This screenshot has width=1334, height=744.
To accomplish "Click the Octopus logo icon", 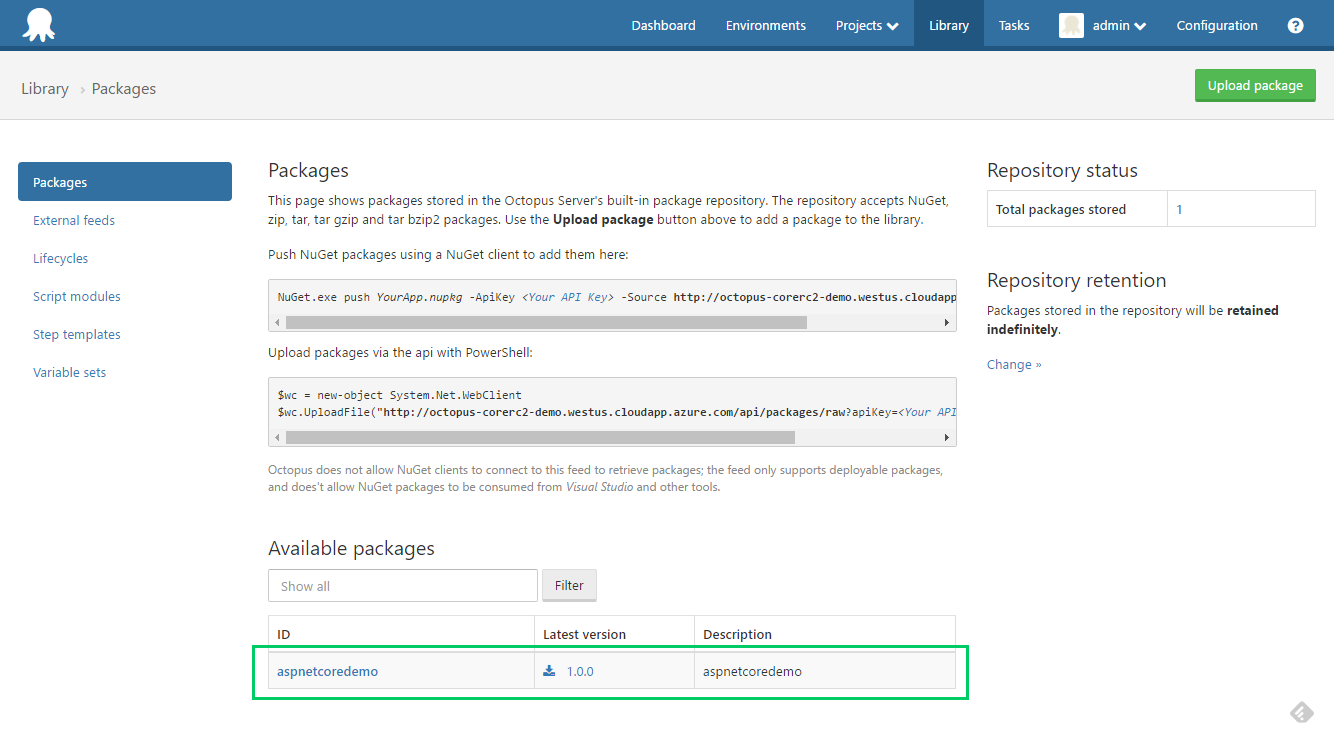I will pos(39,24).
